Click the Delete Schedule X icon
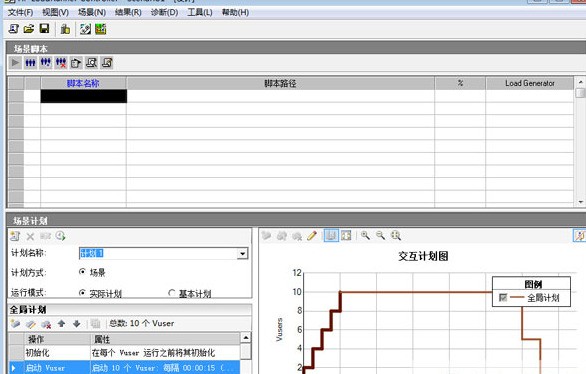586x374 pixels. (30, 236)
